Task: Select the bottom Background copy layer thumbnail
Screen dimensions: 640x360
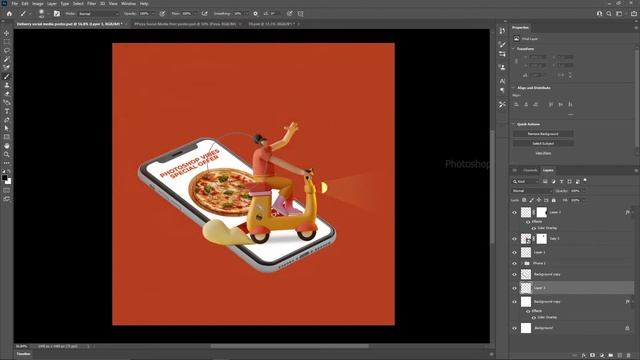Action: pyautogui.click(x=526, y=302)
